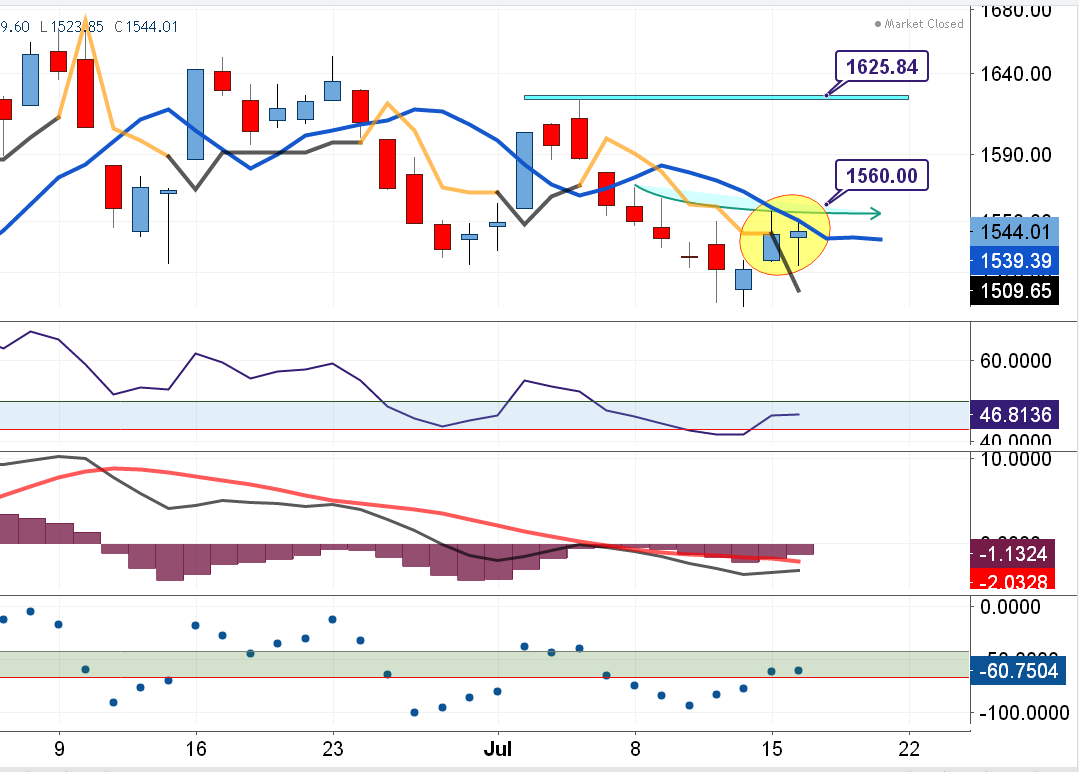Viewport: 1079px width, 772px height.
Task: Click the tall blue candle at Jul start
Action: [x=523, y=169]
